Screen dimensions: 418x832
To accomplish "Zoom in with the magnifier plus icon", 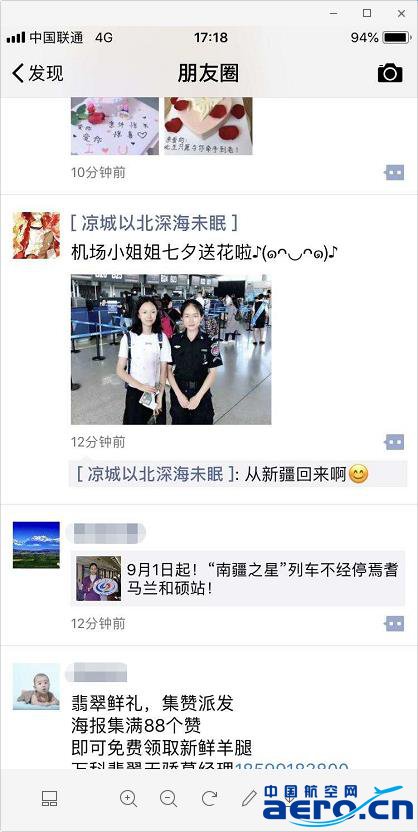I will pyautogui.click(x=128, y=798).
